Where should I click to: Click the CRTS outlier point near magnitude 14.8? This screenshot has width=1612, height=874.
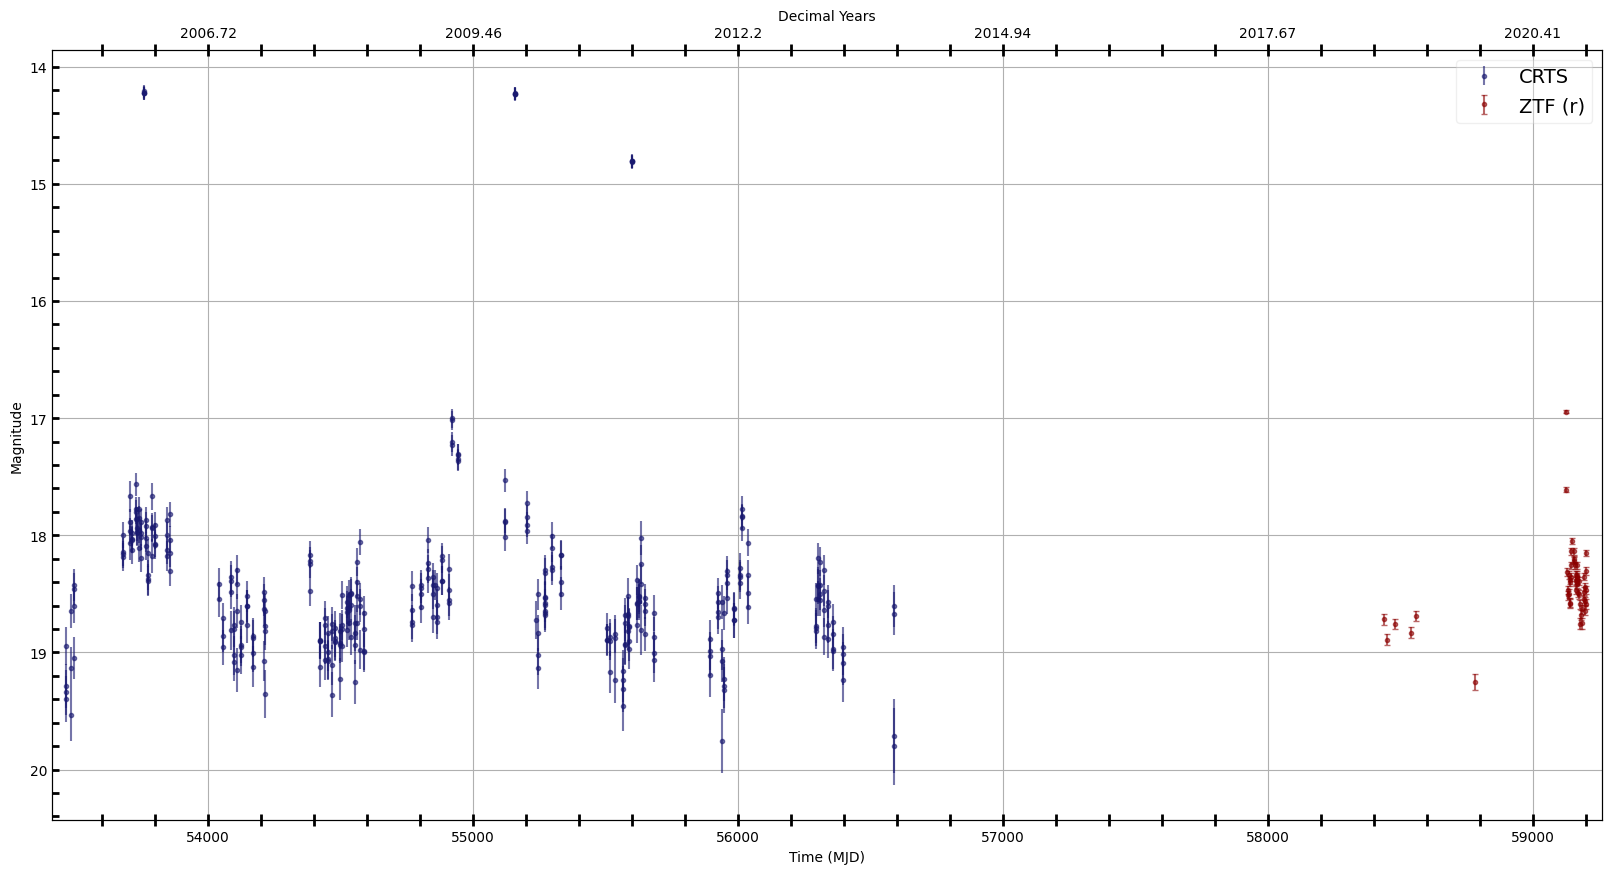(x=632, y=161)
